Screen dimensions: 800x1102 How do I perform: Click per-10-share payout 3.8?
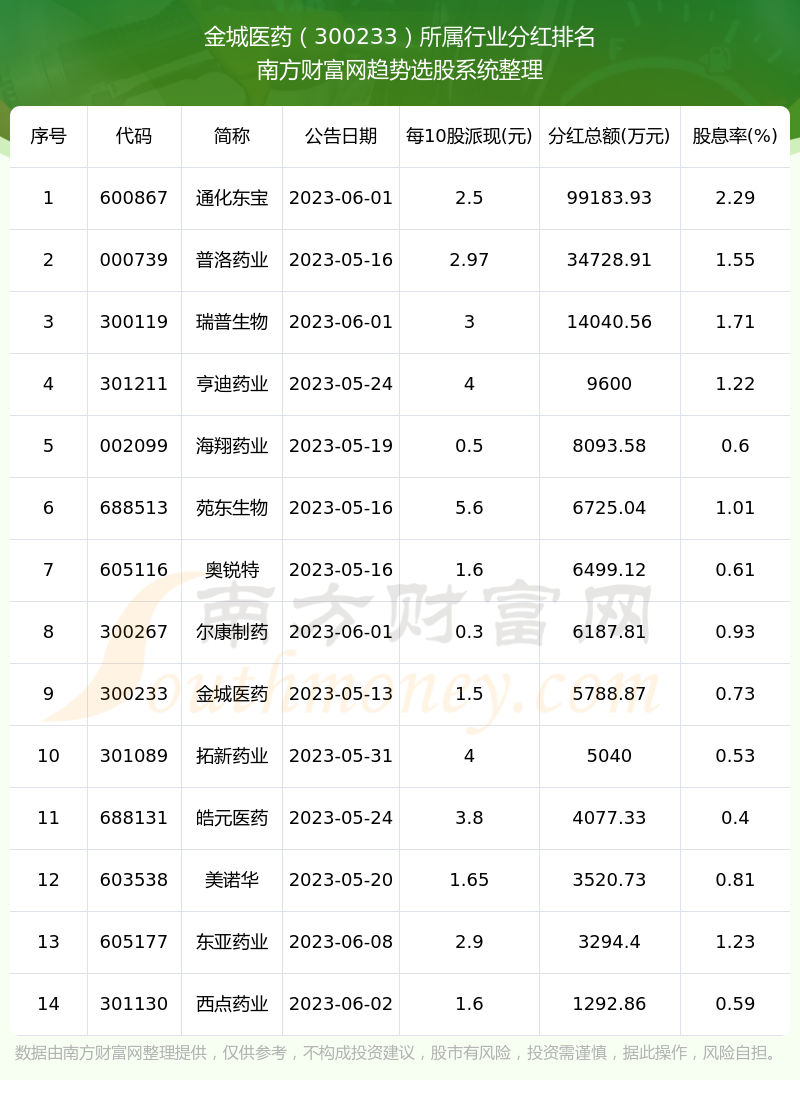point(469,817)
